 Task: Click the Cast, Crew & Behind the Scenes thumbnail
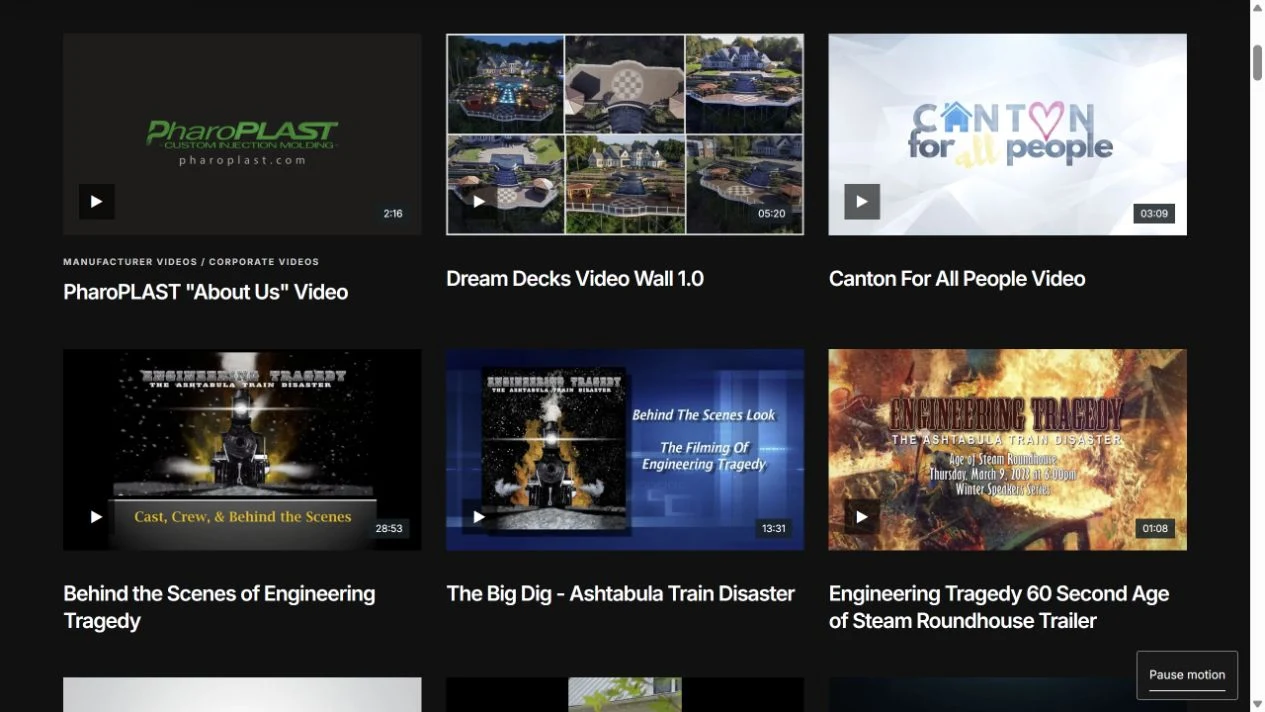pyautogui.click(x=242, y=449)
